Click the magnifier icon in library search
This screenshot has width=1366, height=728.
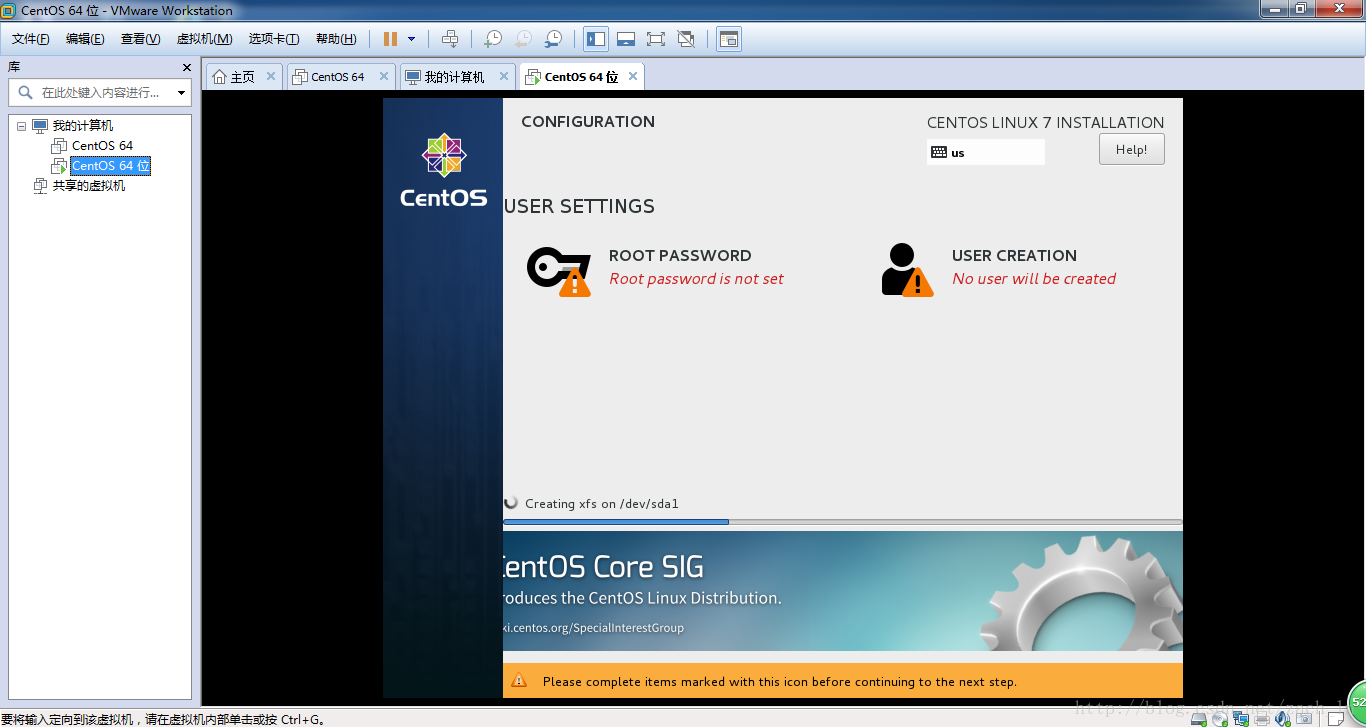pos(24,93)
